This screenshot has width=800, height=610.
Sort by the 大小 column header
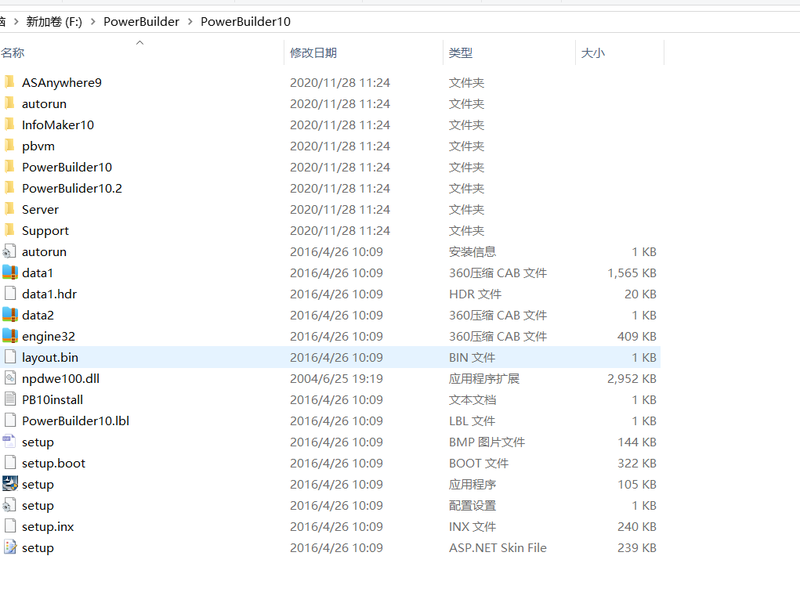point(593,53)
